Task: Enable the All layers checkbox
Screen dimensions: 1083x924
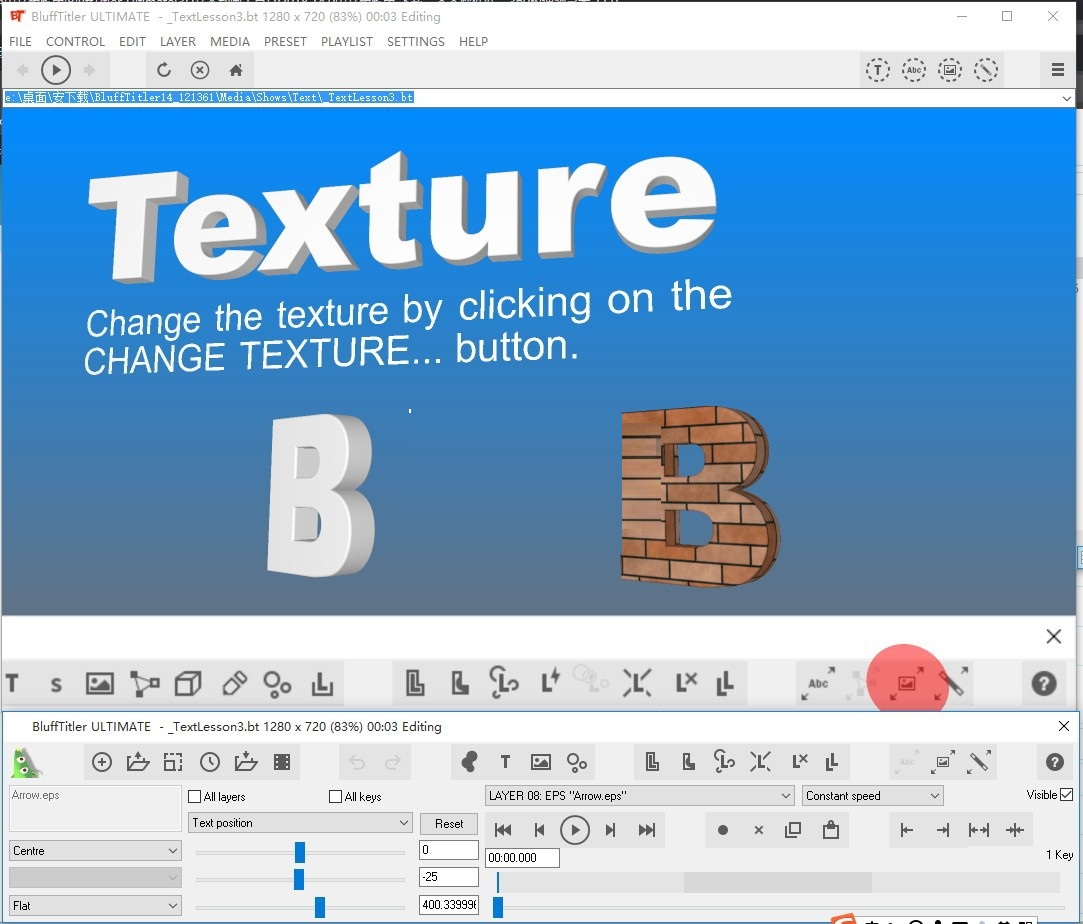Action: point(195,797)
